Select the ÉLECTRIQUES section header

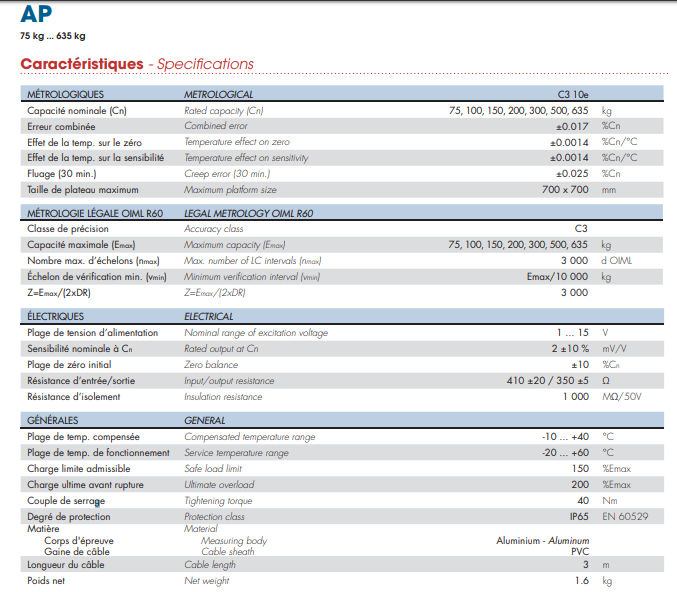pyautogui.click(x=59, y=316)
